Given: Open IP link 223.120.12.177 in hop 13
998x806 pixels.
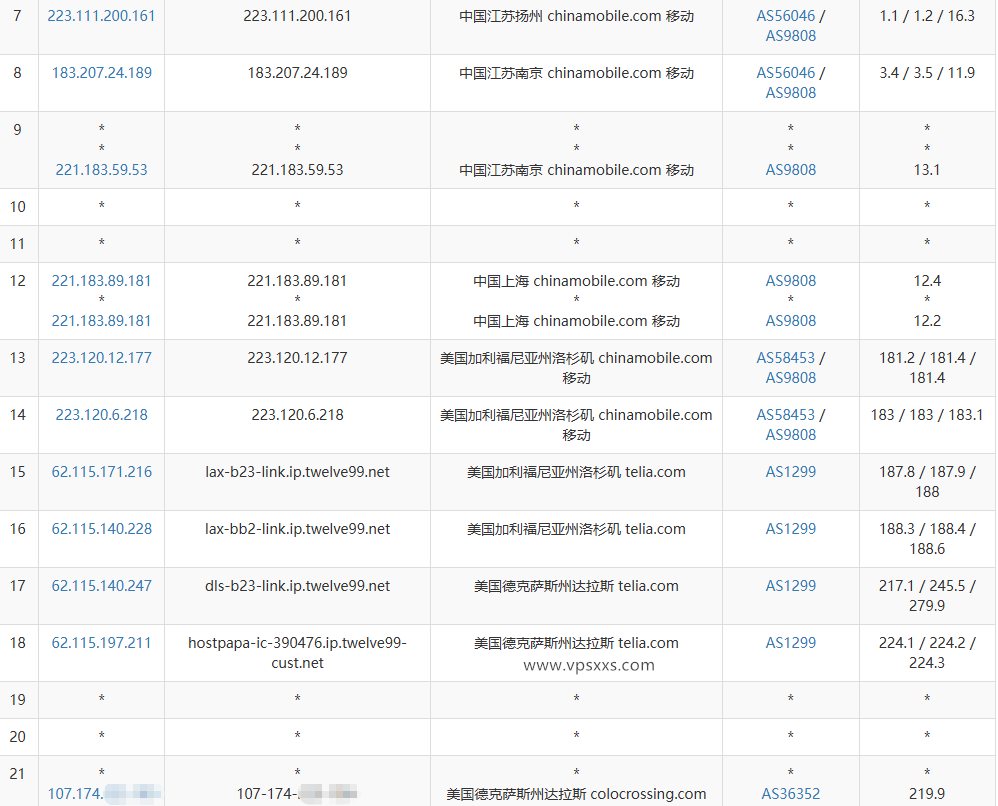Looking at the screenshot, I should [101, 358].
